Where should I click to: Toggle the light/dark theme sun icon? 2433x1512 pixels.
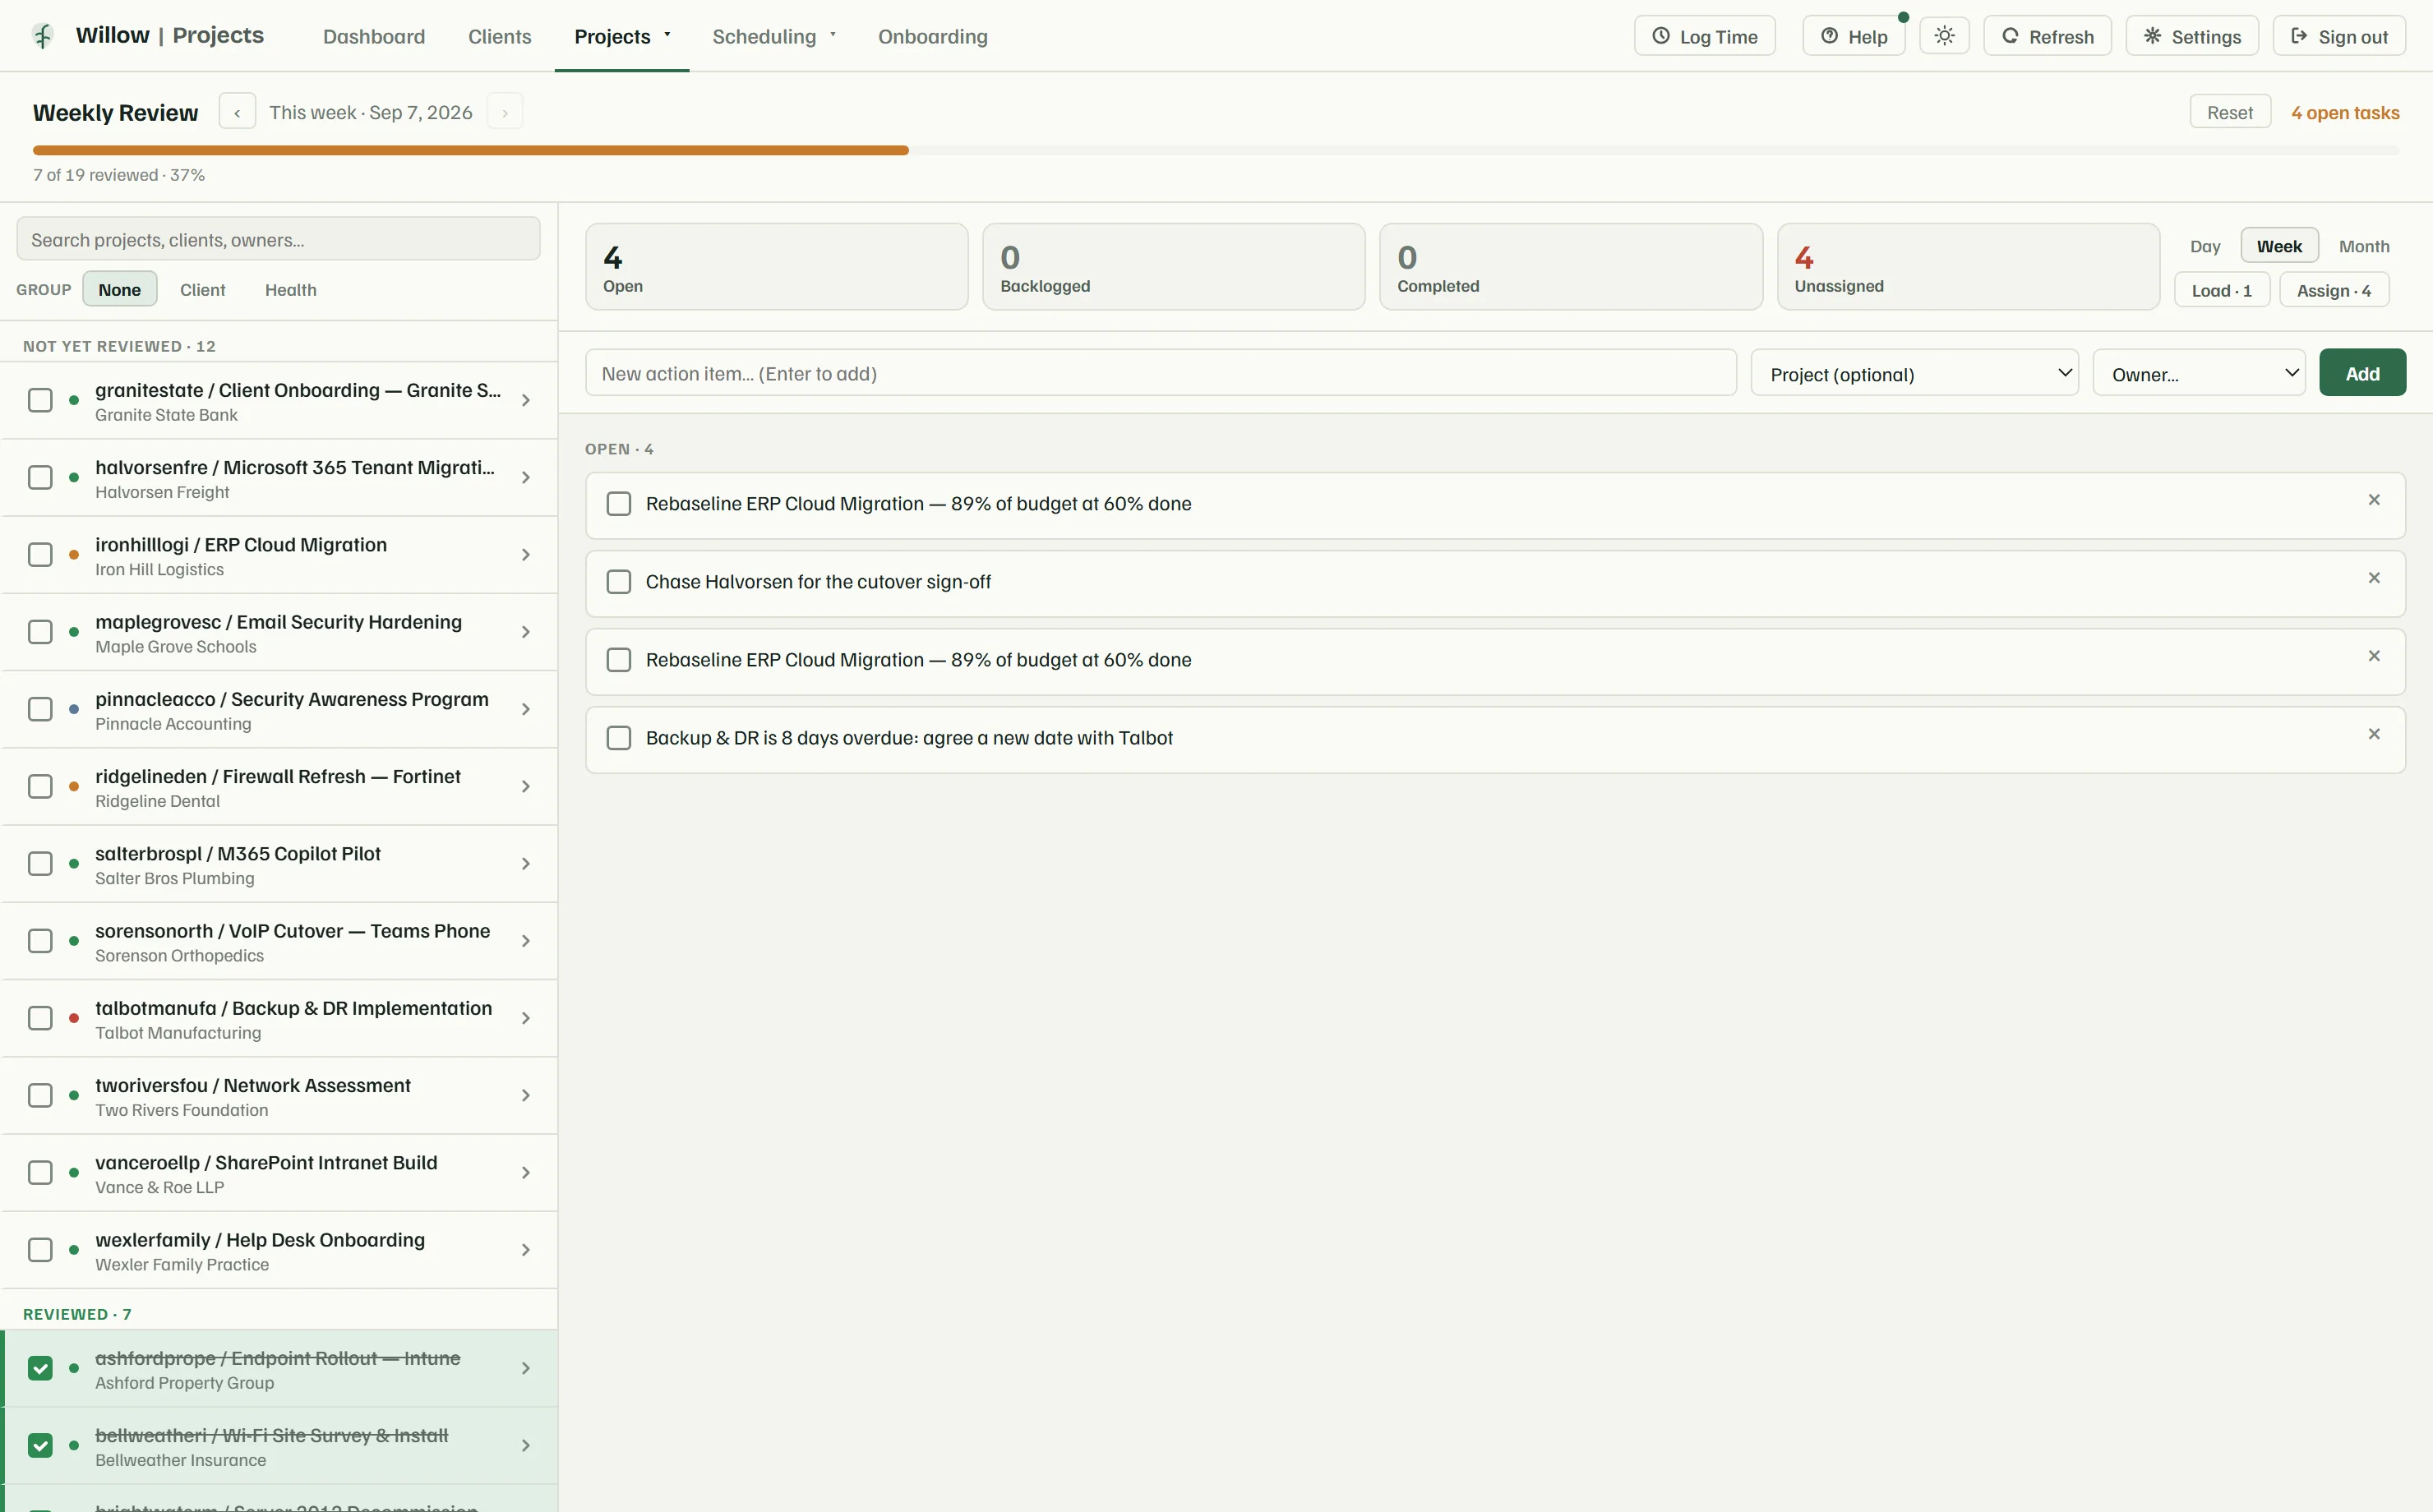[x=1944, y=36]
